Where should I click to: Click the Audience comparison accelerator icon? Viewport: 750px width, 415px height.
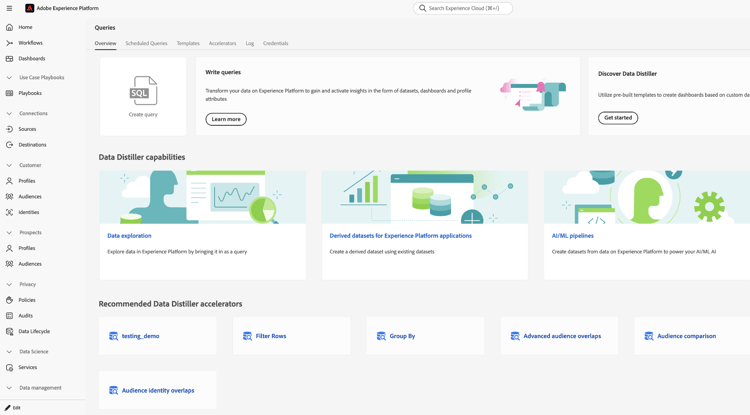pyautogui.click(x=649, y=336)
